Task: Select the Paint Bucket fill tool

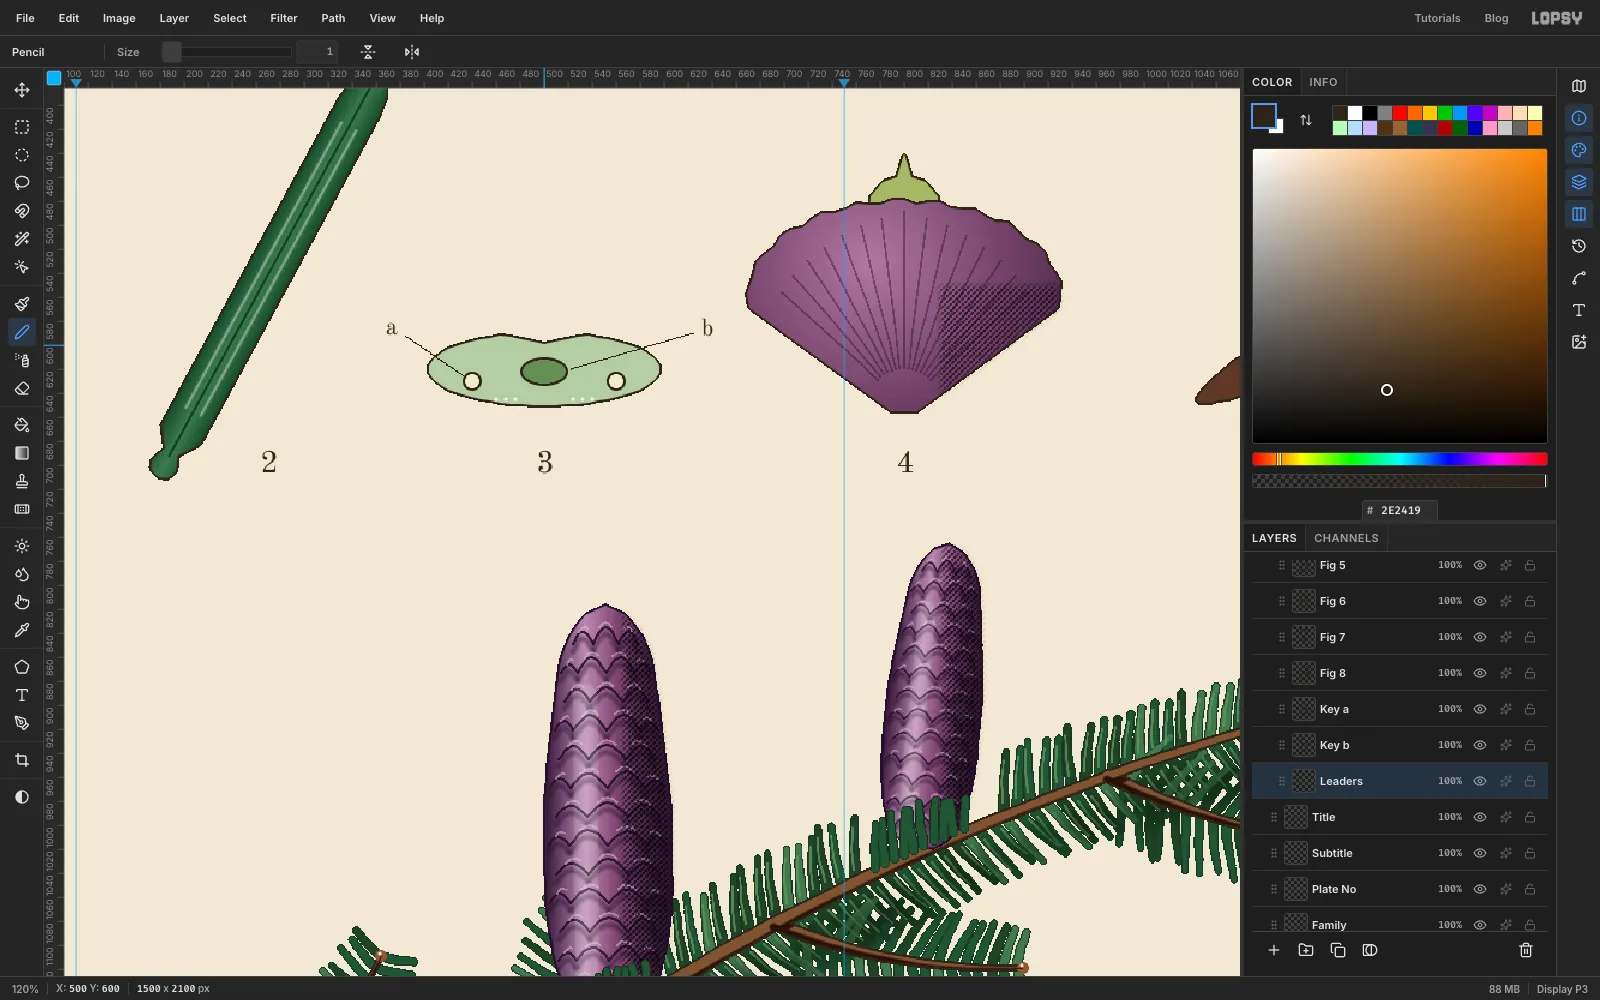Action: (22, 425)
